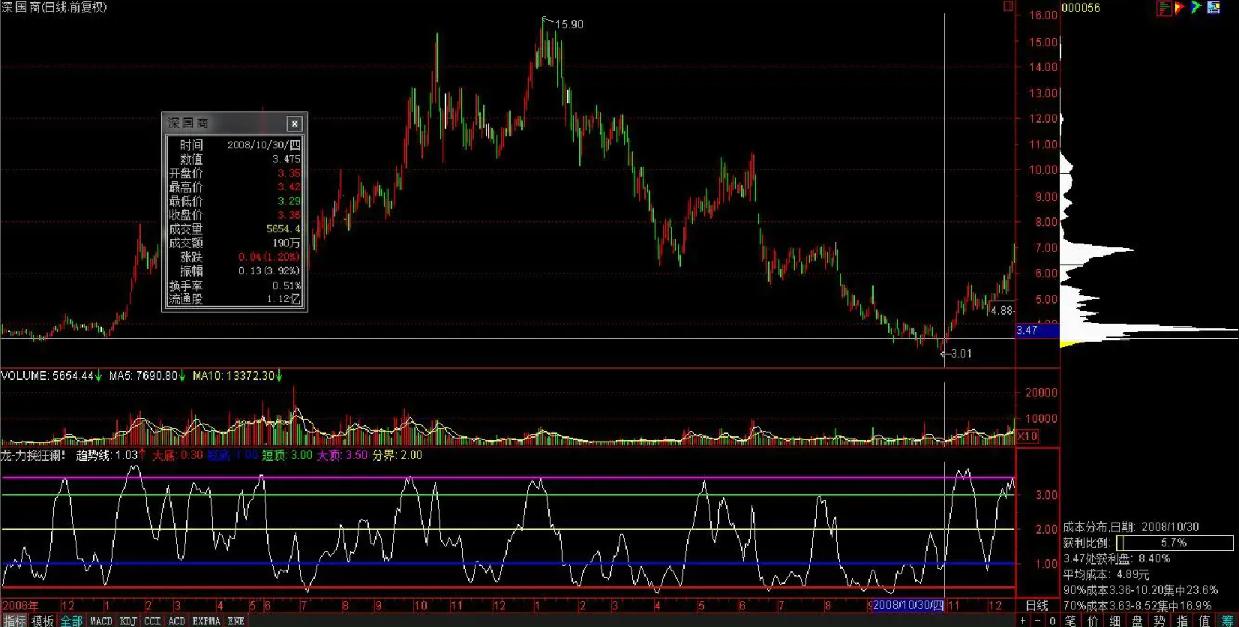Click the plus zoom button at bottom

(1025, 621)
